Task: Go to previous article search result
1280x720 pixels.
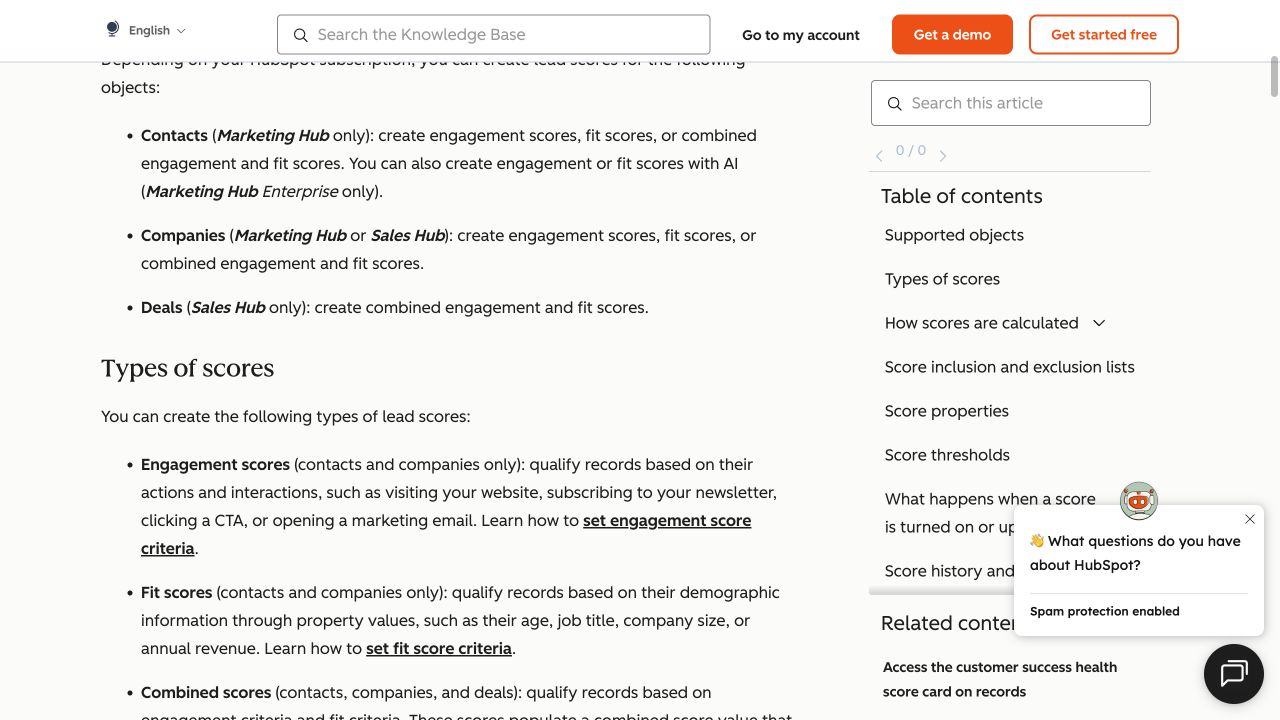Action: tap(879, 155)
